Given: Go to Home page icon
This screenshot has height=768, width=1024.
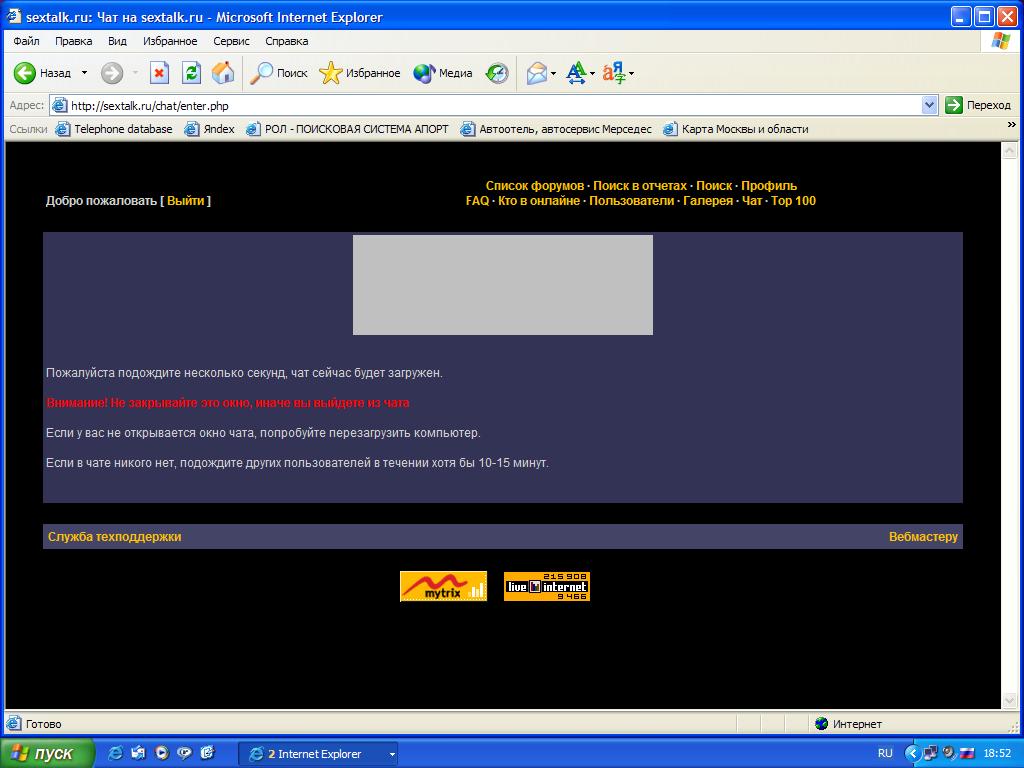Looking at the screenshot, I should click(223, 73).
